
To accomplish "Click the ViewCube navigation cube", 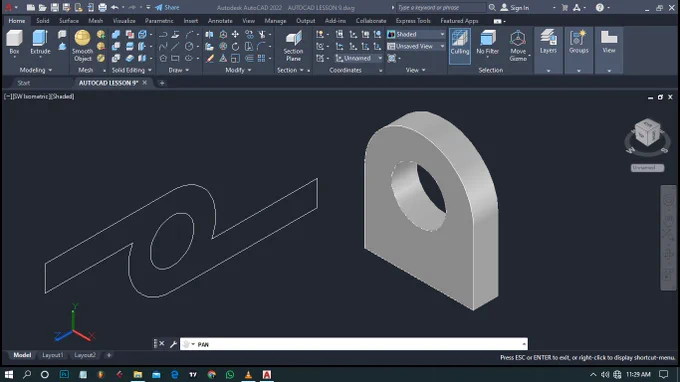I will point(647,132).
